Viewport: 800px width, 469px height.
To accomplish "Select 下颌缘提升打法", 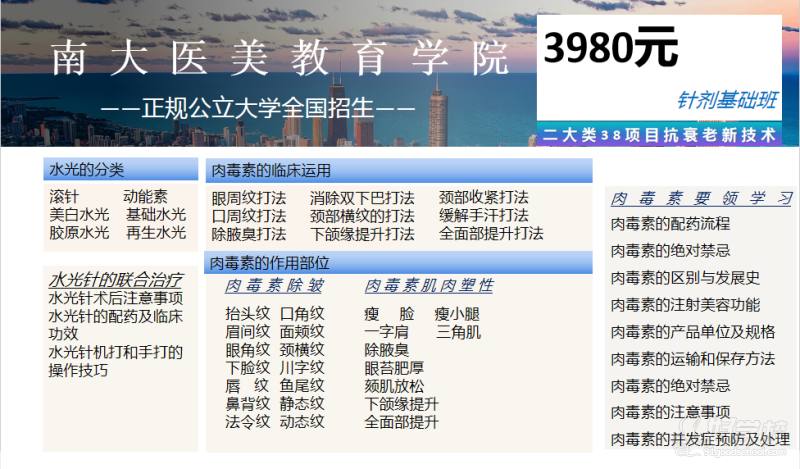I will [362, 234].
